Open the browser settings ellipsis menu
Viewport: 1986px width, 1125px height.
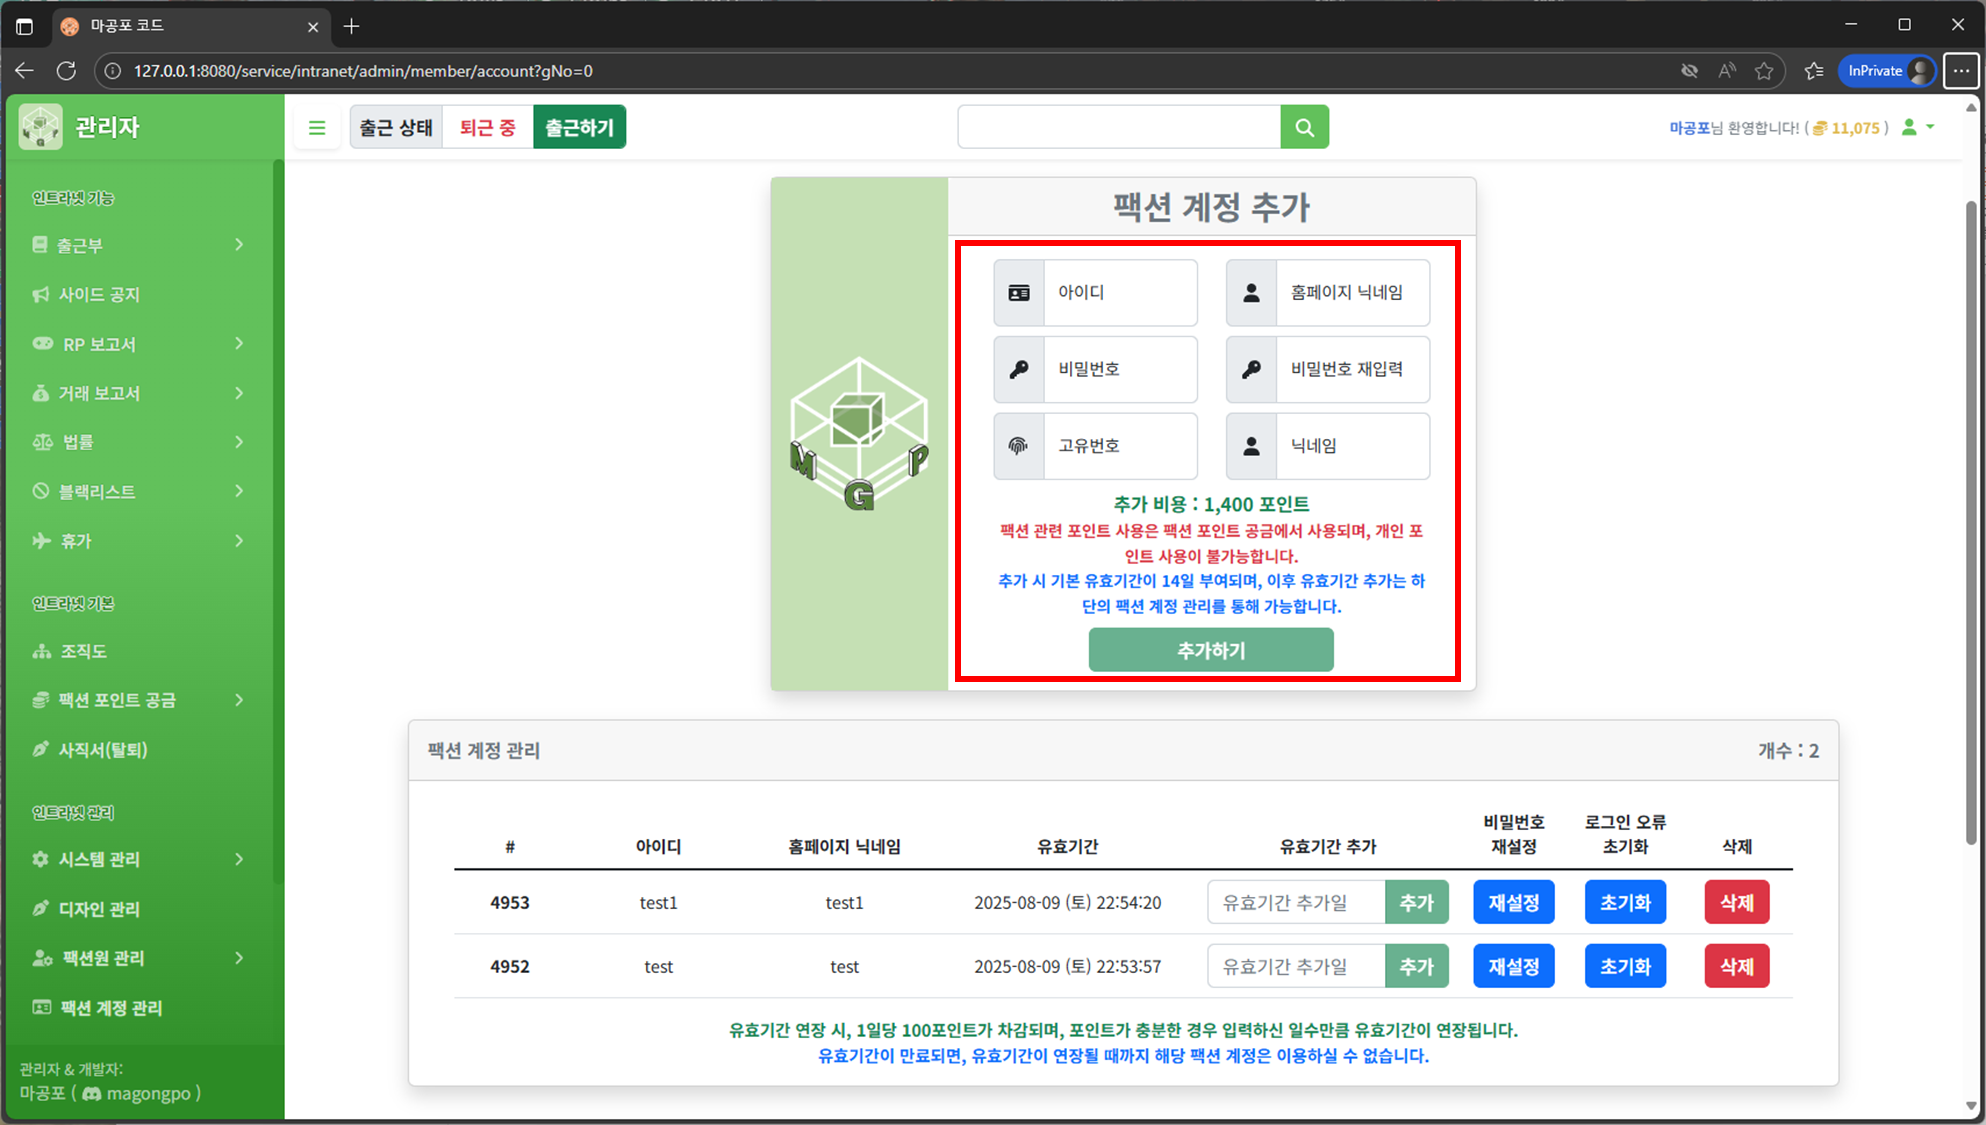pyautogui.click(x=1961, y=71)
